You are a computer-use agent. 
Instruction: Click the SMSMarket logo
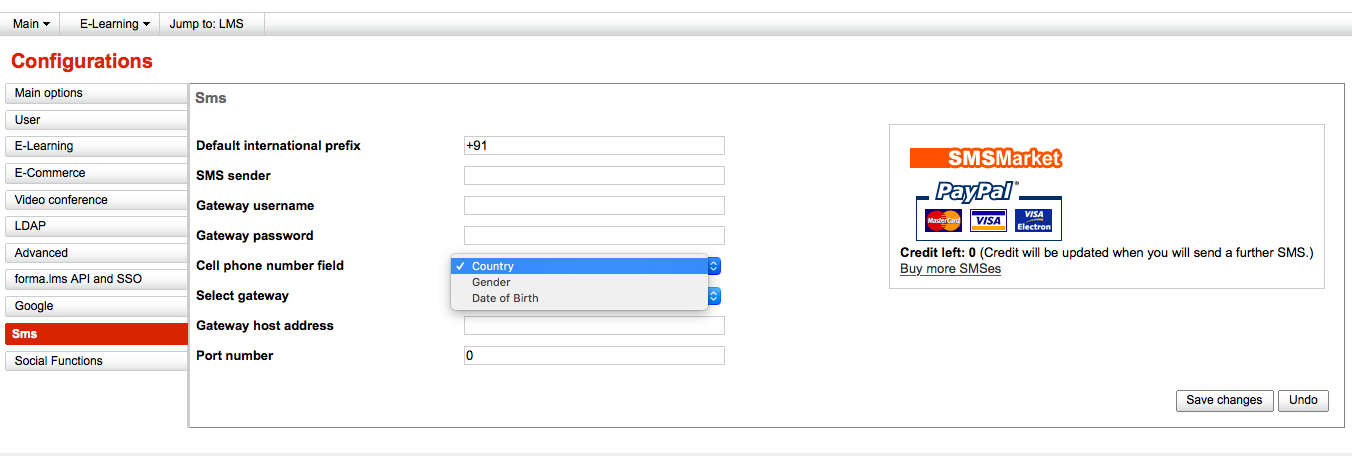(x=985, y=158)
